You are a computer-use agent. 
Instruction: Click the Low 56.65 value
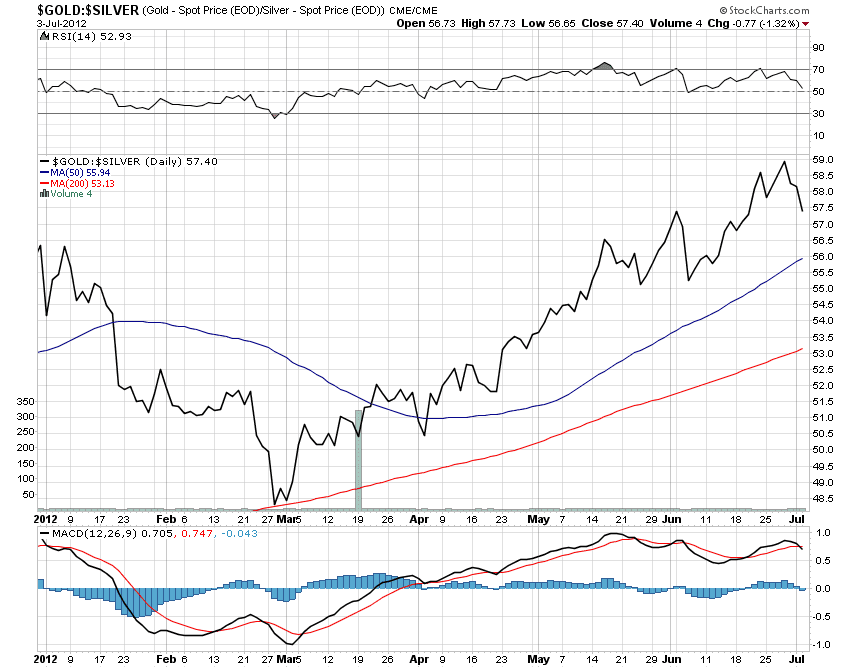click(x=548, y=23)
